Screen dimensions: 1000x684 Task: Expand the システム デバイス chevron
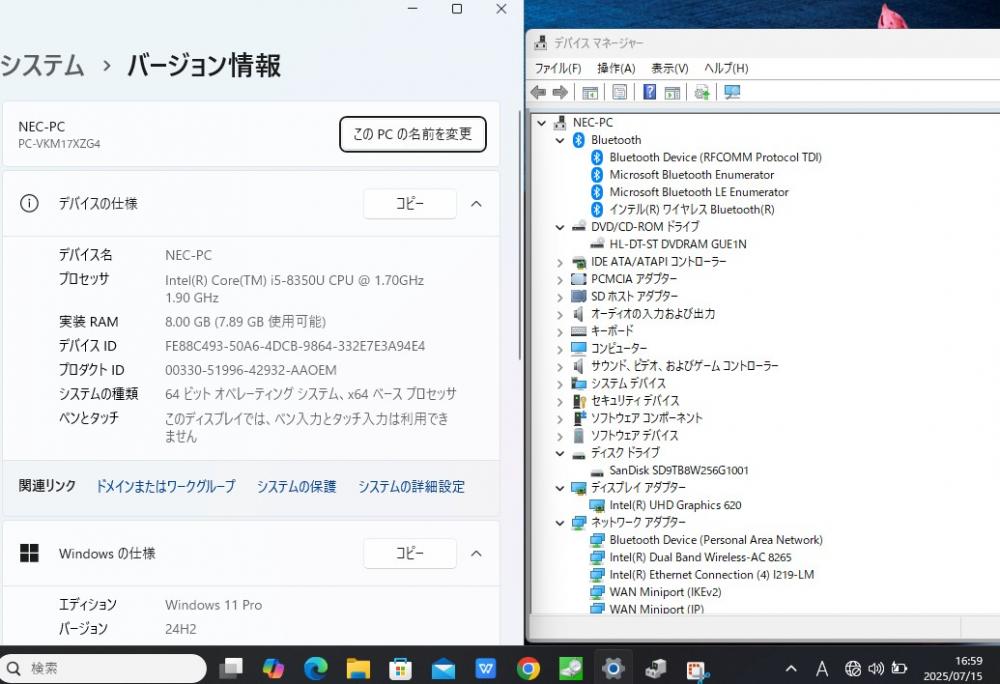(x=560, y=384)
